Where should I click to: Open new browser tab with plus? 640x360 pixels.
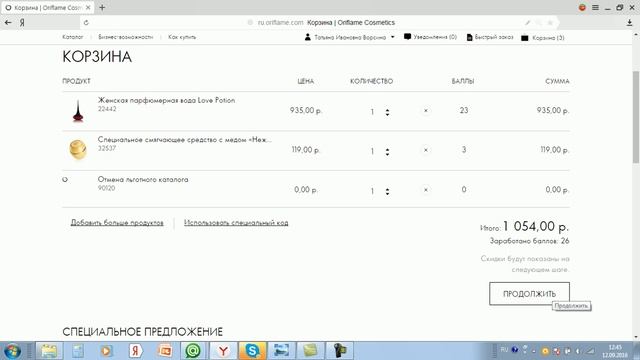(x=102, y=7)
